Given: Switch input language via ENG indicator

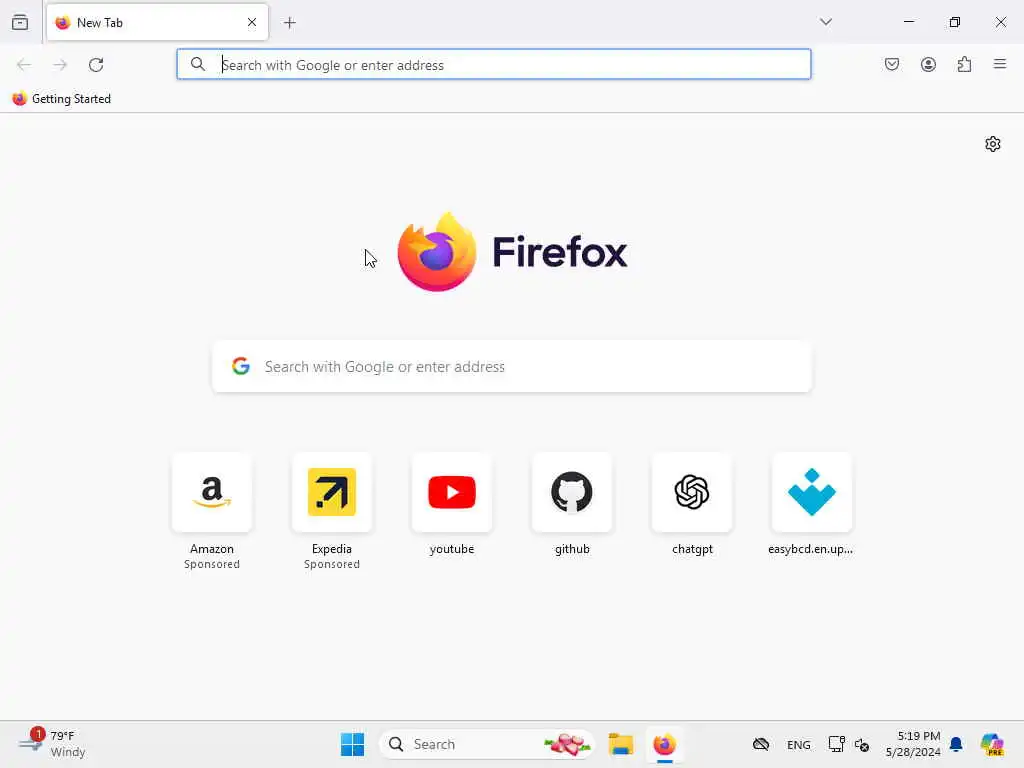Looking at the screenshot, I should point(799,744).
